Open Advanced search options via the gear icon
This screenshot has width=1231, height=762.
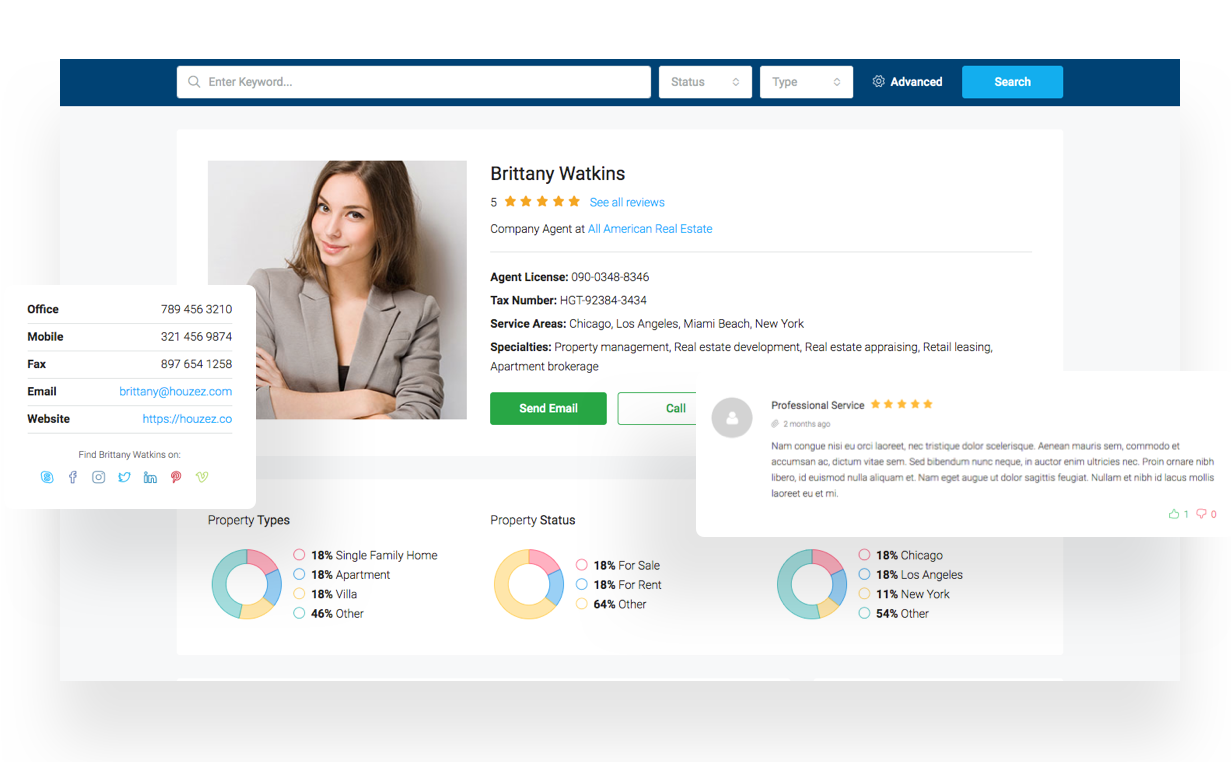point(878,81)
